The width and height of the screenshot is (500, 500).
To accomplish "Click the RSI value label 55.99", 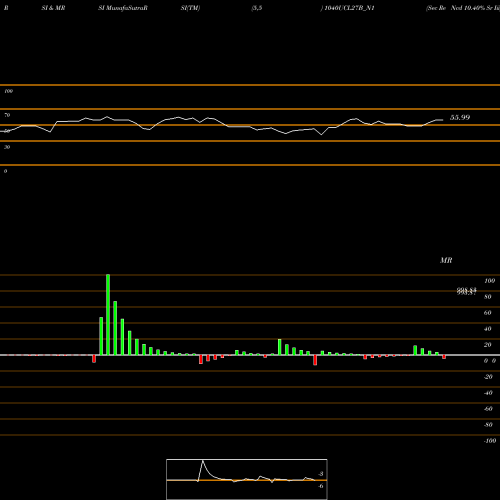I will pos(460,117).
